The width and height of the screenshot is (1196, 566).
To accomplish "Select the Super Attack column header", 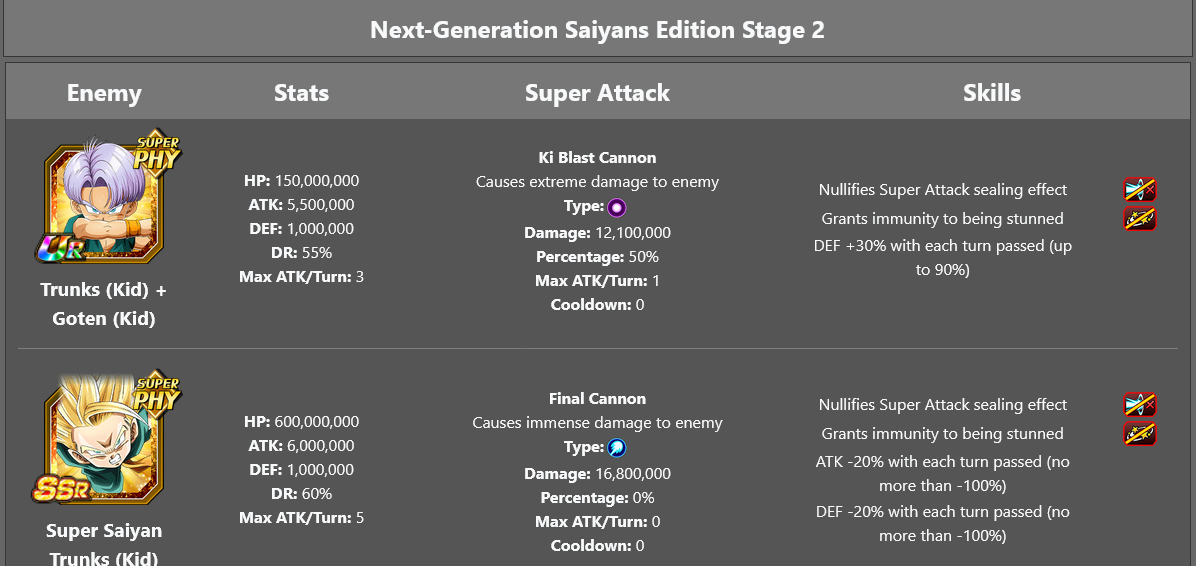I will [597, 93].
